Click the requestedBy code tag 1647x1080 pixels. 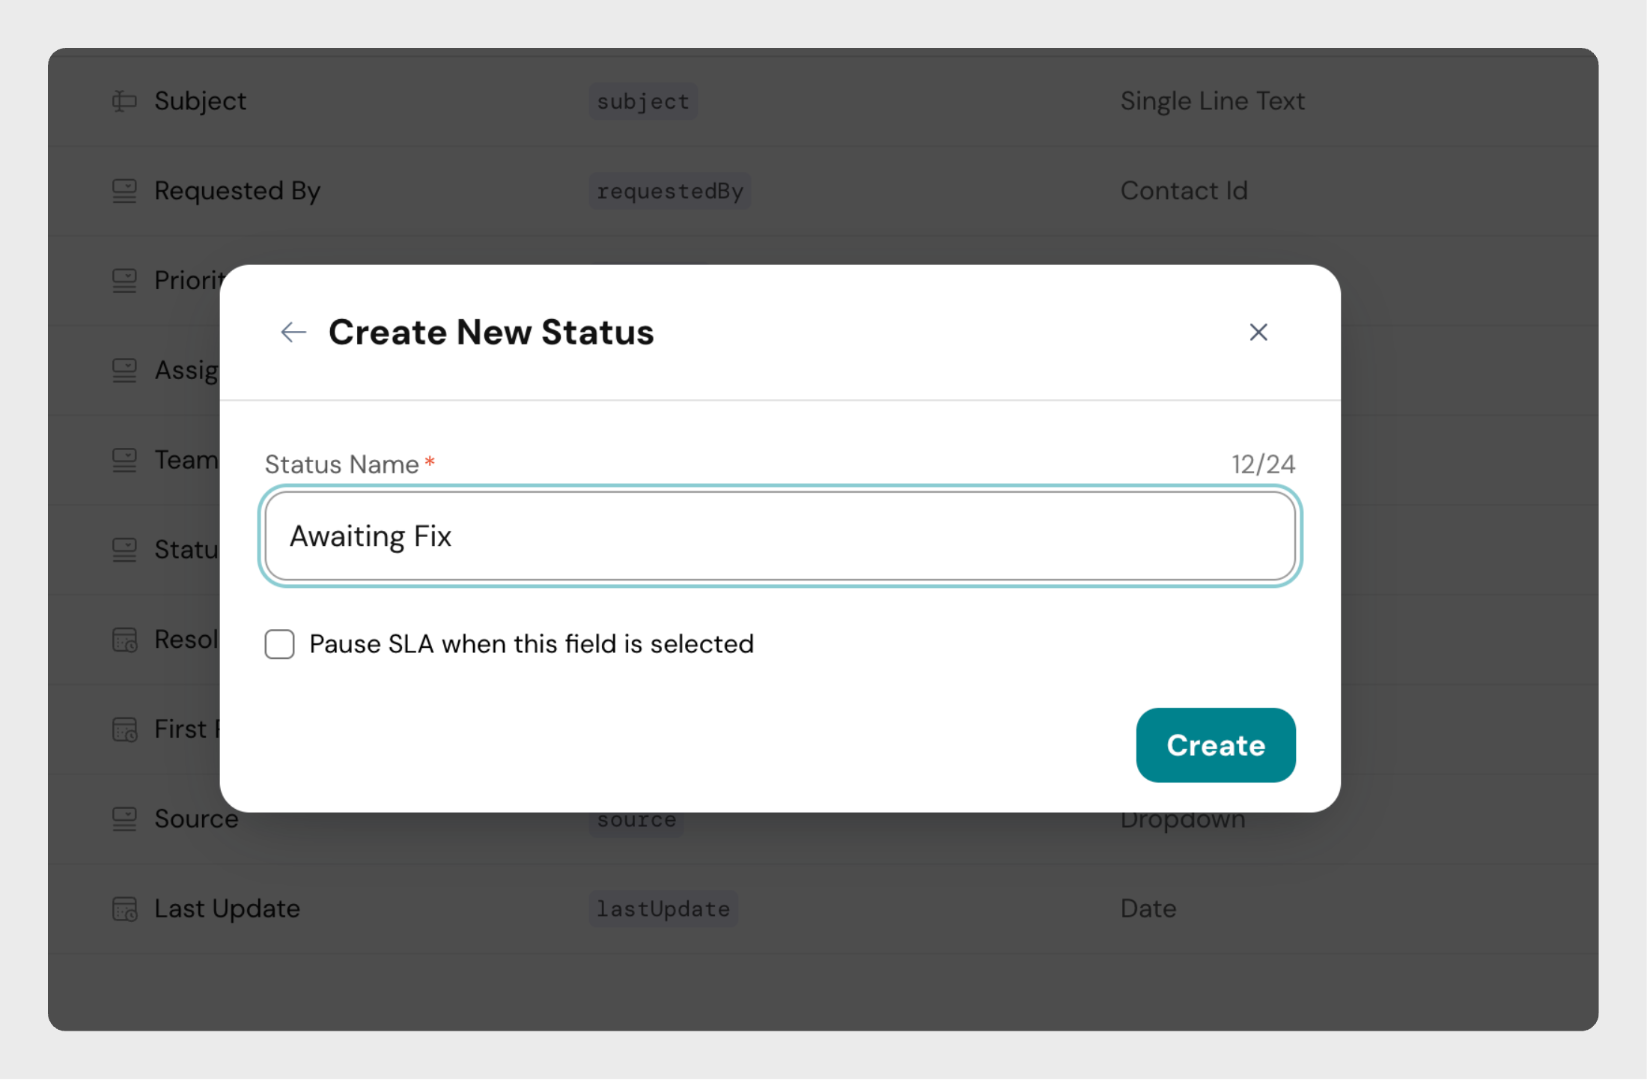[x=669, y=191]
